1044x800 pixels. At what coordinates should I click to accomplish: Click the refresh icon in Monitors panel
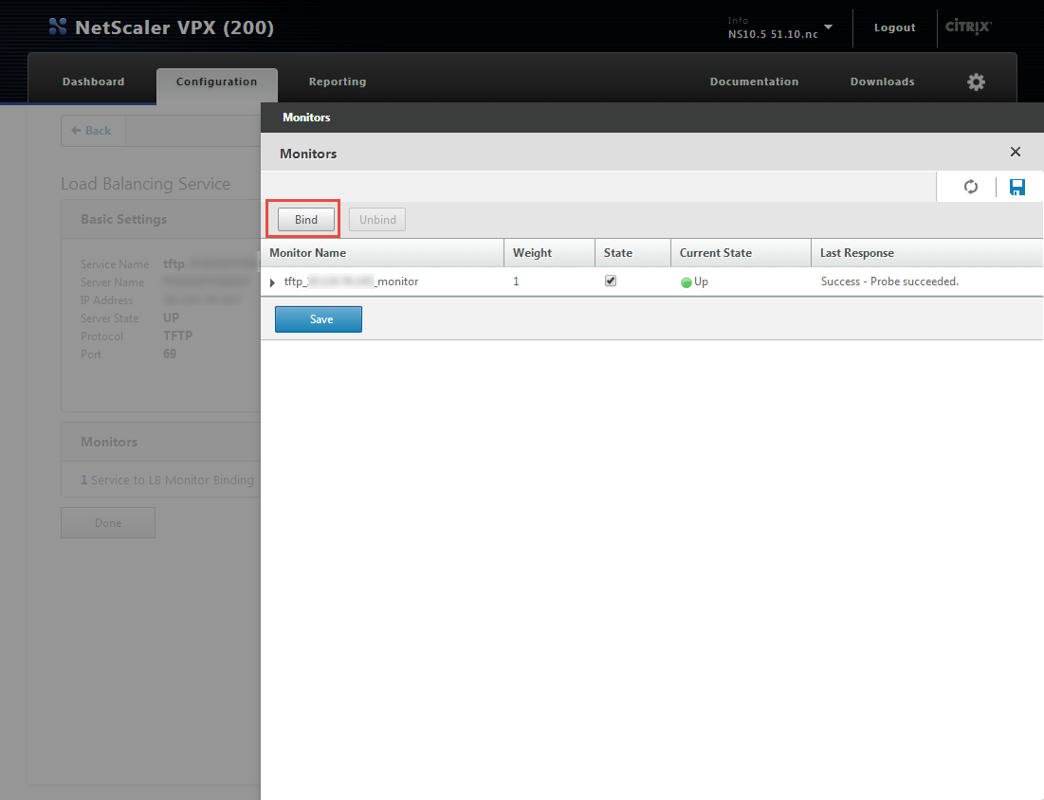970,187
